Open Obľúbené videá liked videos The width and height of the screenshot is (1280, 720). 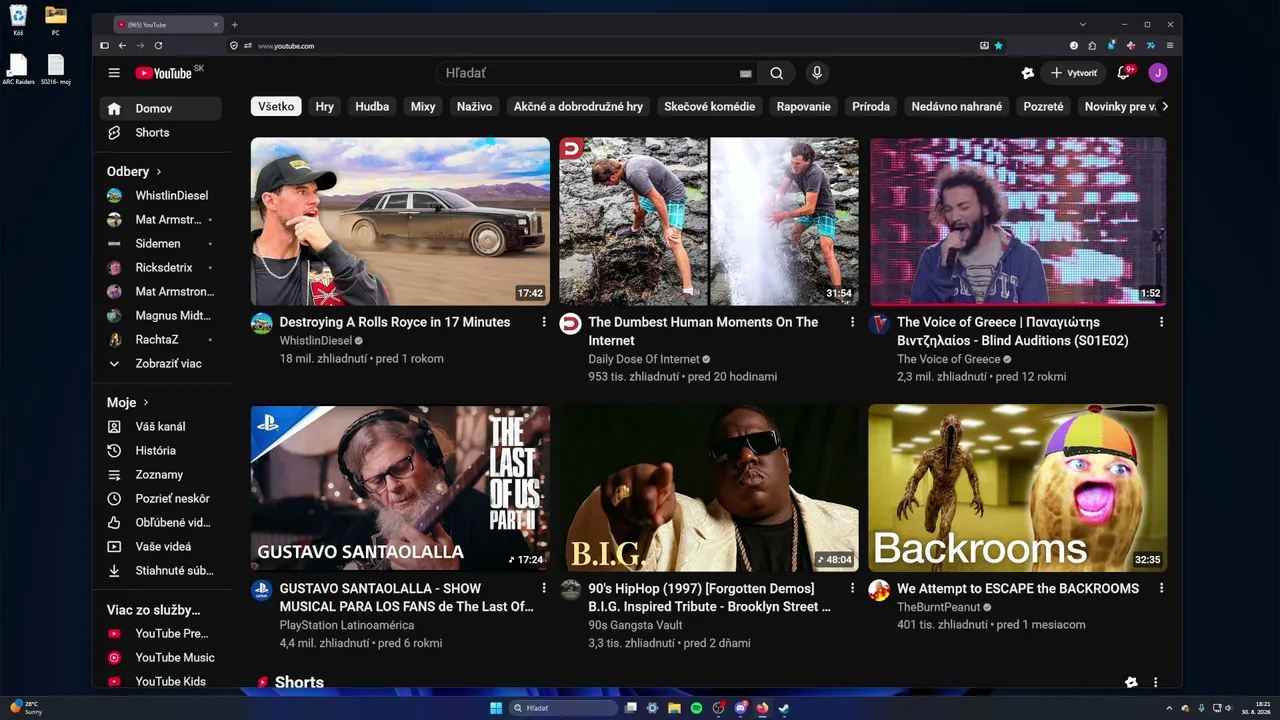tap(160, 522)
